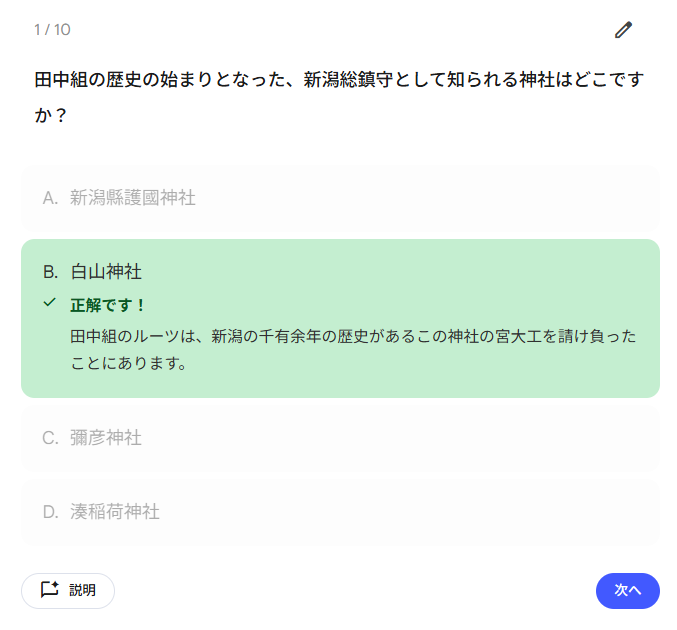Screen dimensions: 677x630
Task: Choose the answer 白山神社
Action: tap(106, 271)
